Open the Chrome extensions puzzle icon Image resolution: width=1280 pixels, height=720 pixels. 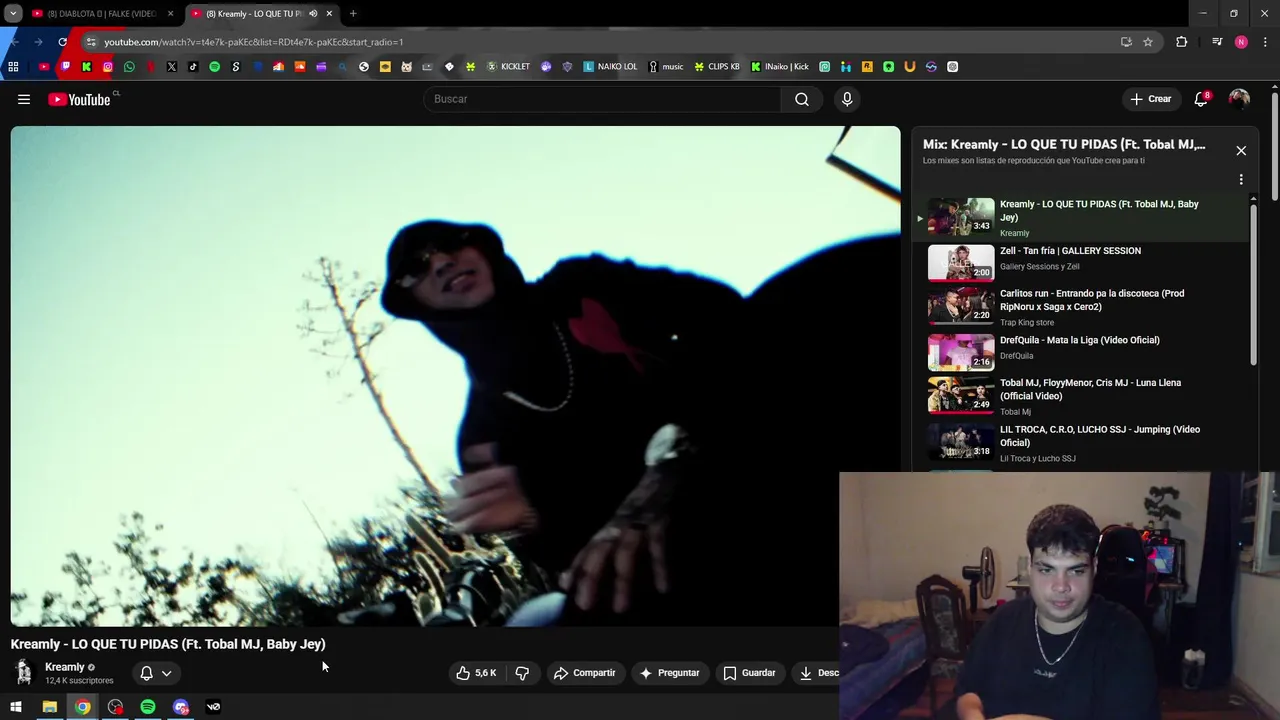(x=1182, y=42)
